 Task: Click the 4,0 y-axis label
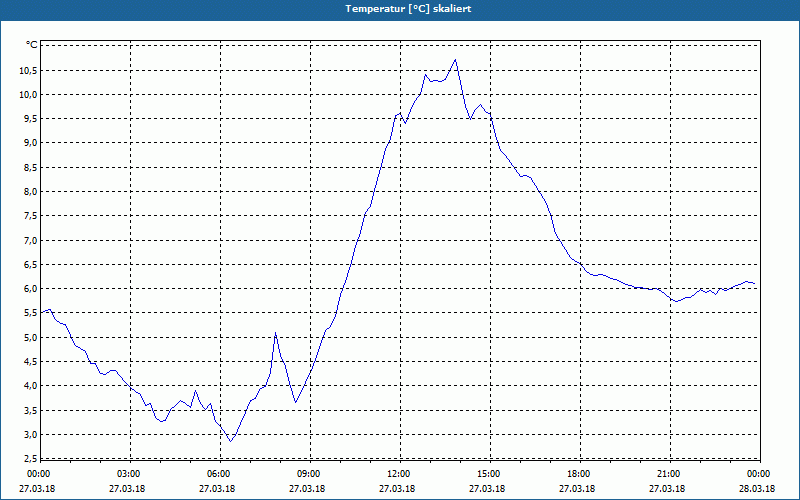(x=31, y=386)
